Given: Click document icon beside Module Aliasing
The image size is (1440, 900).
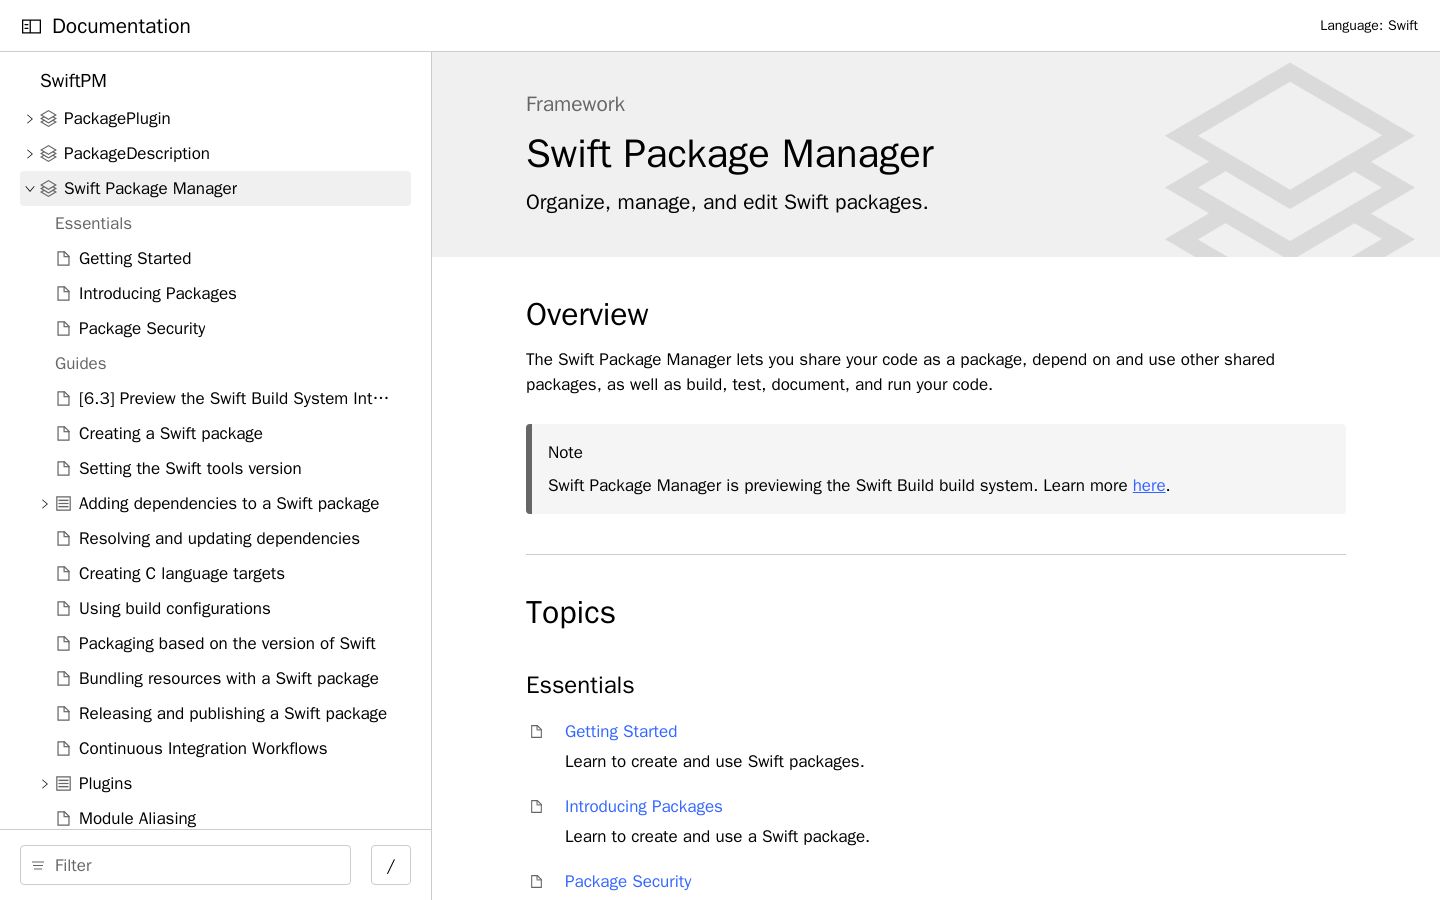Looking at the screenshot, I should (x=64, y=819).
